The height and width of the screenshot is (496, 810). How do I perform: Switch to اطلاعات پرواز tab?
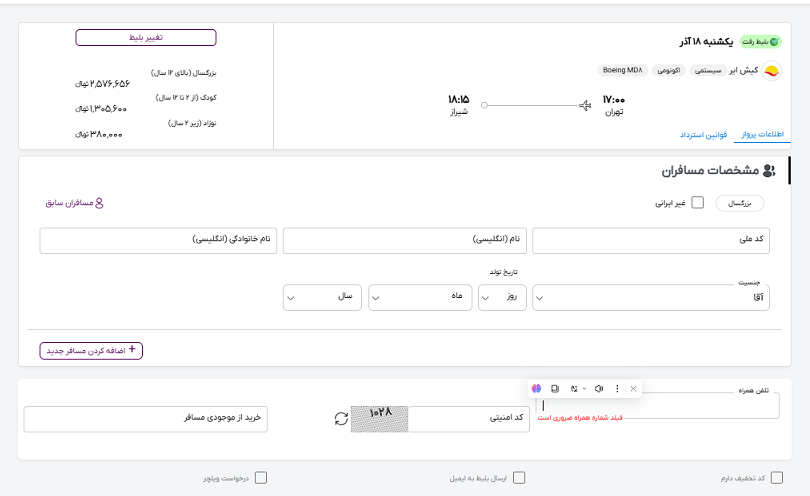pos(762,134)
